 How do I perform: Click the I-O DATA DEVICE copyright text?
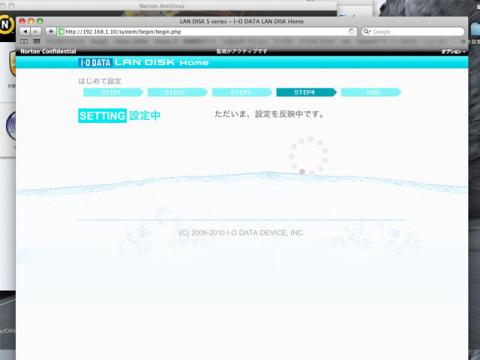(x=241, y=233)
